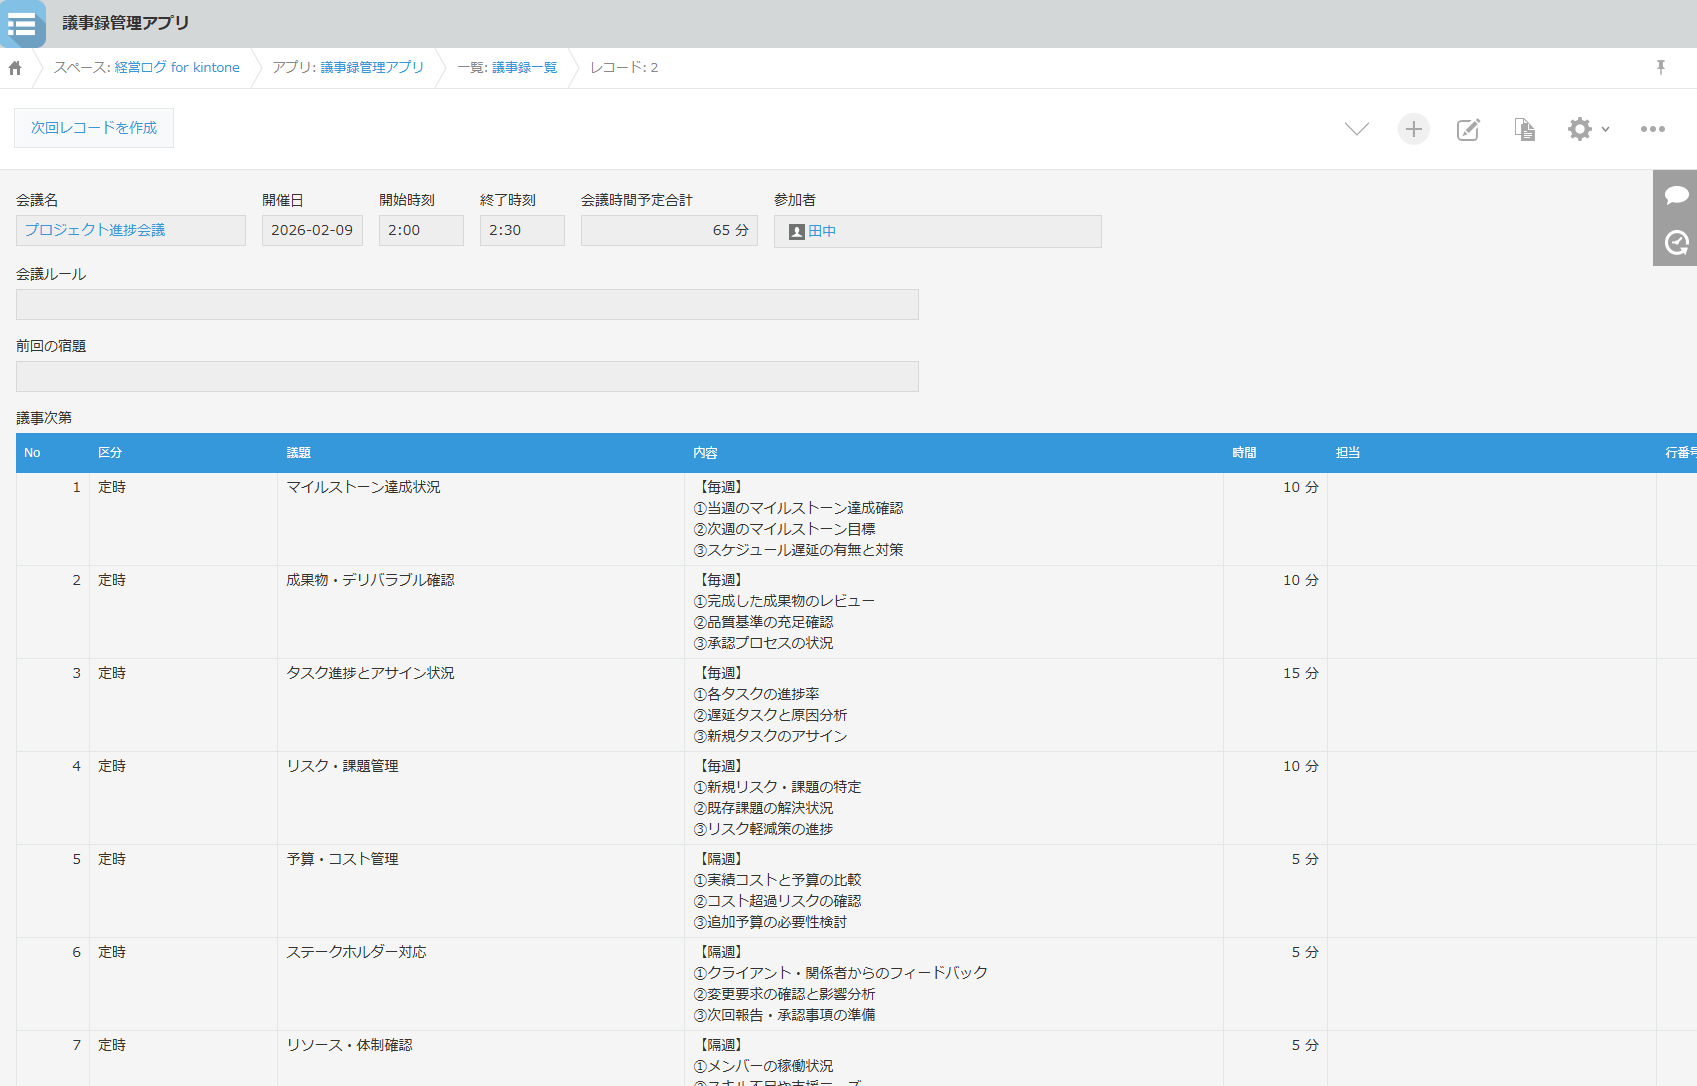Add a new record plus icon
The width and height of the screenshot is (1697, 1086).
1413,129
